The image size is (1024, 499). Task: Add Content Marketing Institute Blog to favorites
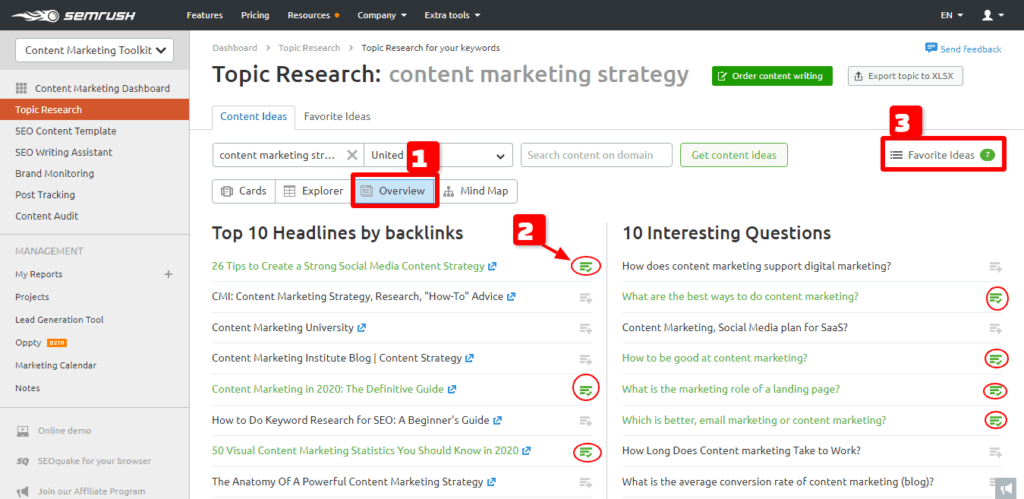click(585, 360)
